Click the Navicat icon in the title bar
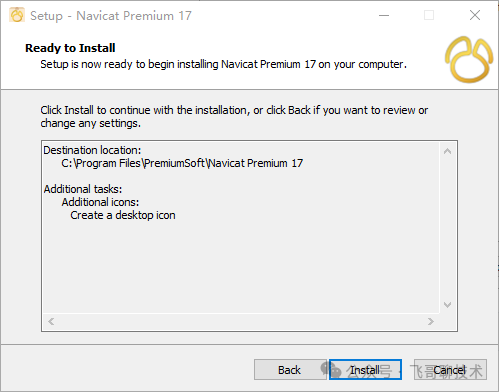The image size is (499, 392). tap(17, 15)
